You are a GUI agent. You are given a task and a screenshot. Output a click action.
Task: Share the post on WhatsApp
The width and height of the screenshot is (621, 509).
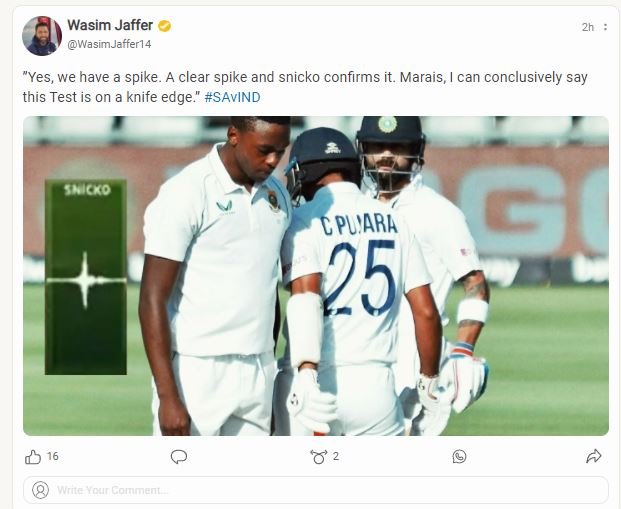pyautogui.click(x=459, y=456)
